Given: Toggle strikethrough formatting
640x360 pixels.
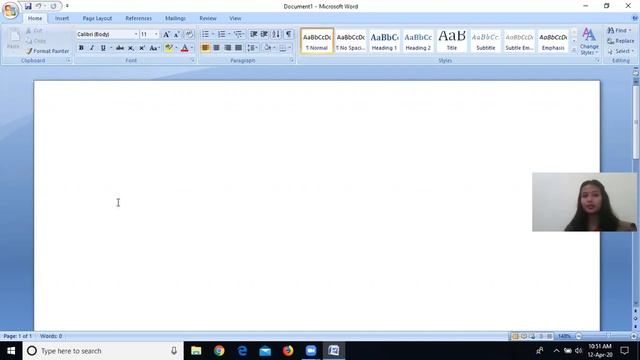Looking at the screenshot, I should [120, 48].
